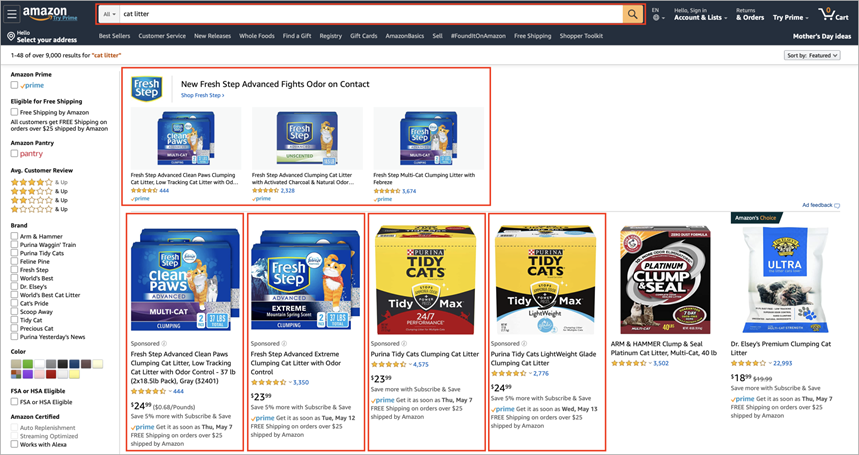This screenshot has height=455, width=859.
Task: Open the 22,993 reviews link
Action: click(783, 363)
